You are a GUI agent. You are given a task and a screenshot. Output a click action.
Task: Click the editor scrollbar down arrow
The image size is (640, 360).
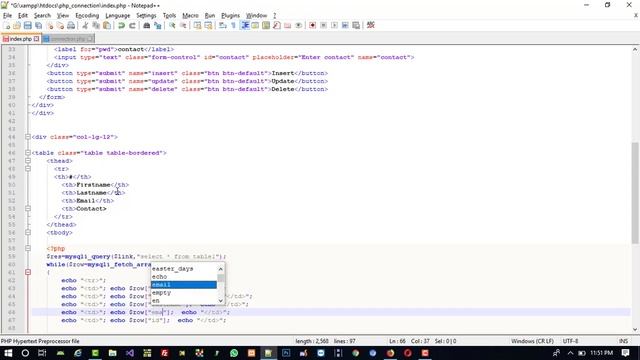coord(635,329)
